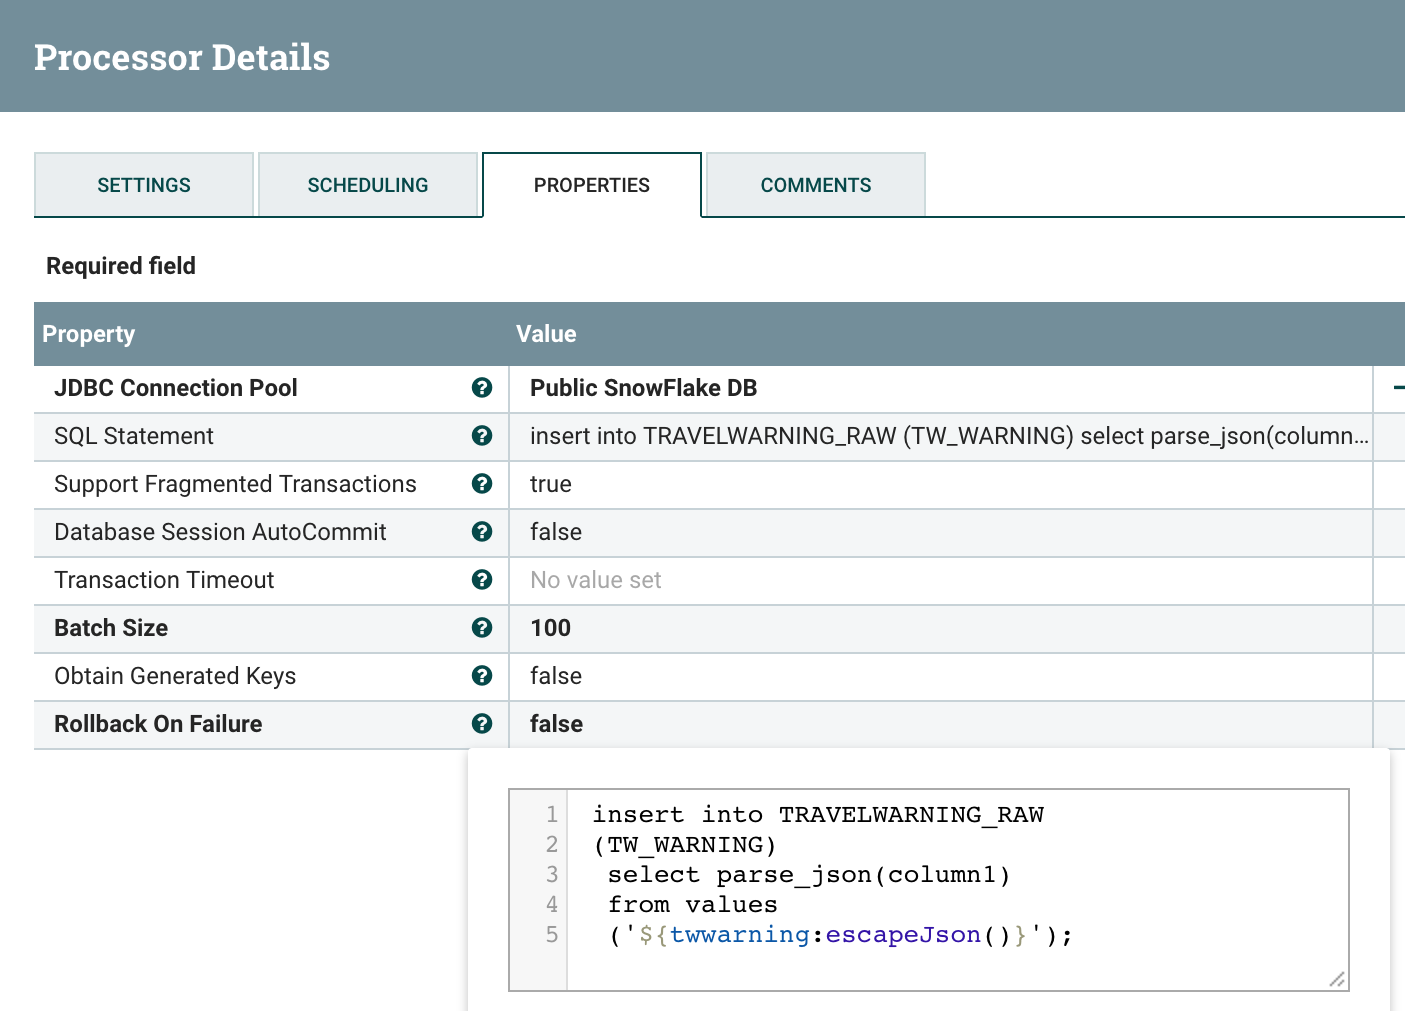This screenshot has height=1011, width=1405.
Task: Place cursor on editor line 1 insert statement
Action: click(818, 815)
